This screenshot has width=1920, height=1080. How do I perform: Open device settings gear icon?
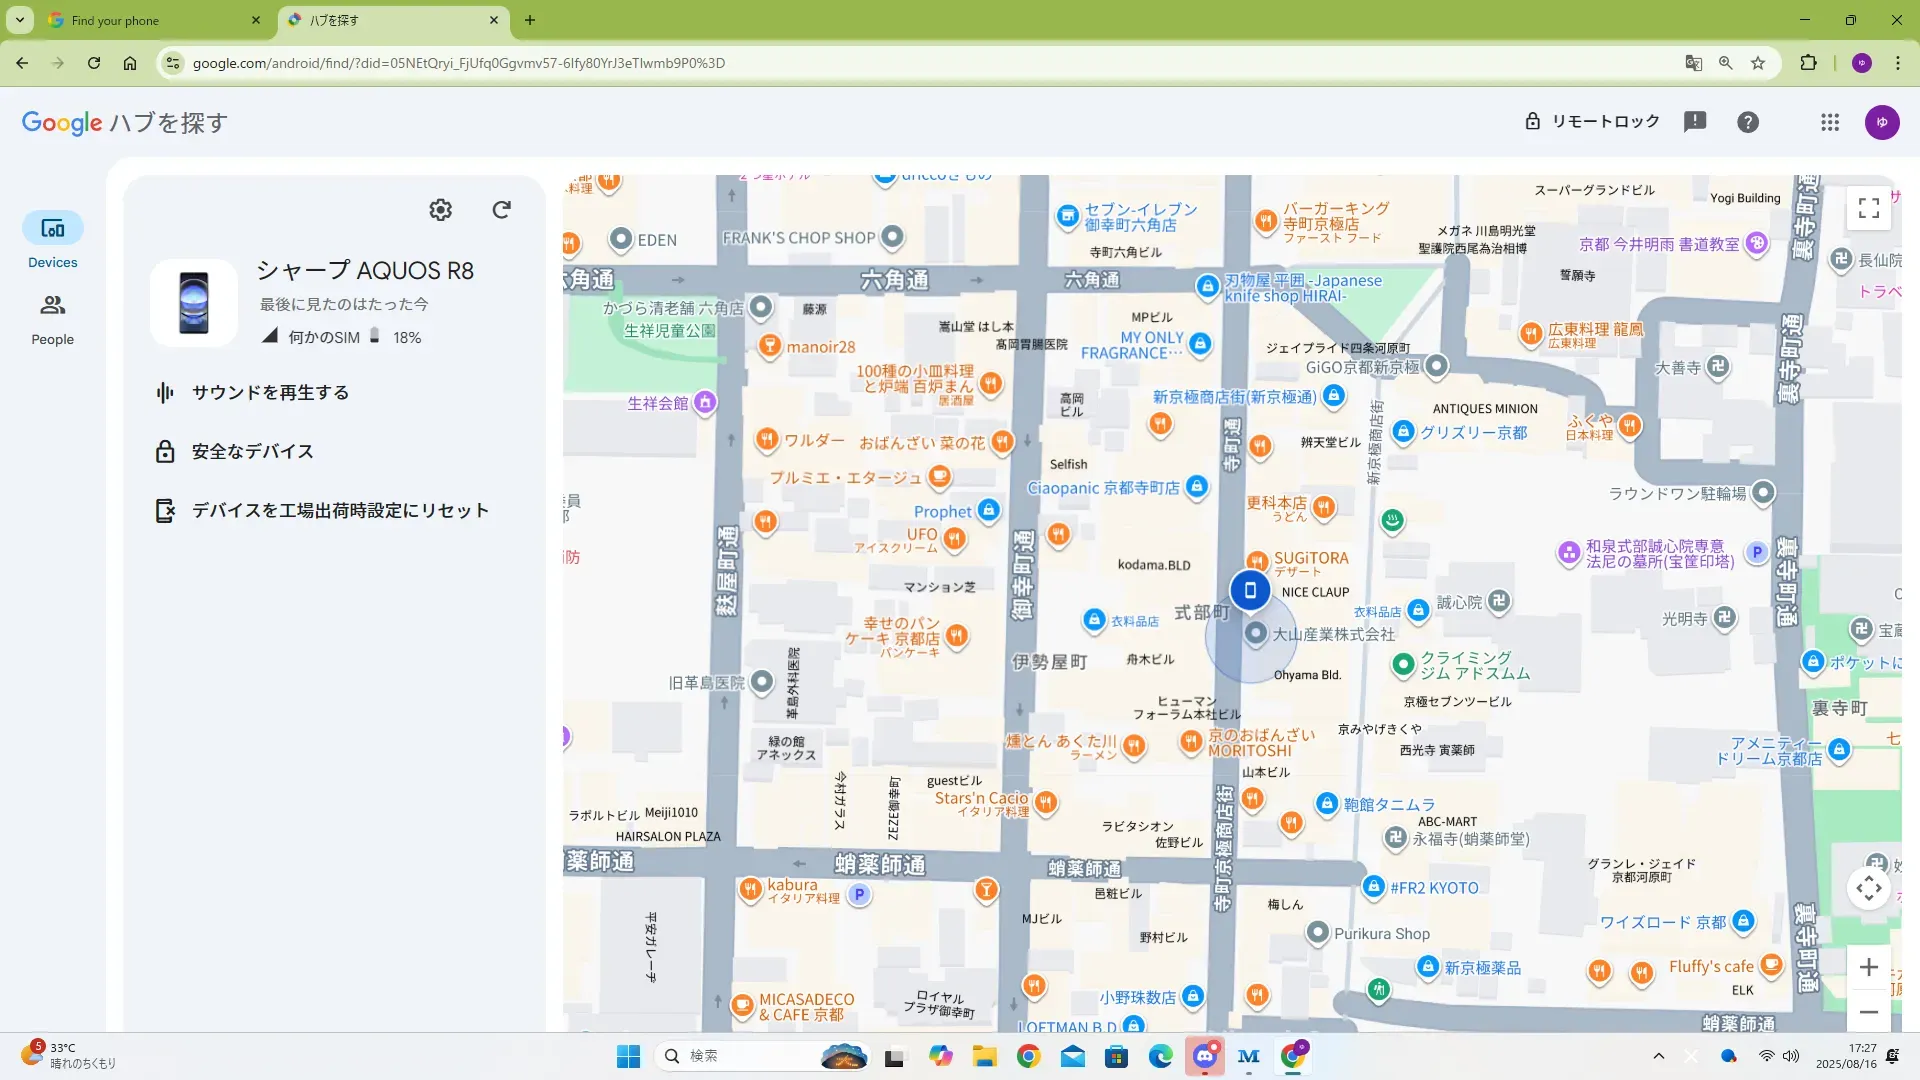440,210
